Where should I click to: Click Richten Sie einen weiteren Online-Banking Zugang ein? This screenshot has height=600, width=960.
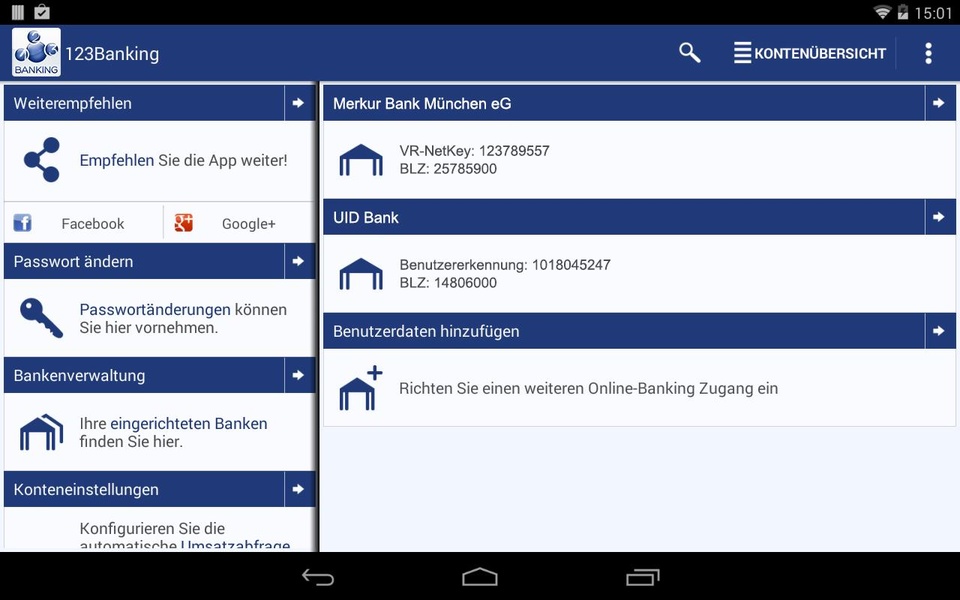[x=588, y=389]
